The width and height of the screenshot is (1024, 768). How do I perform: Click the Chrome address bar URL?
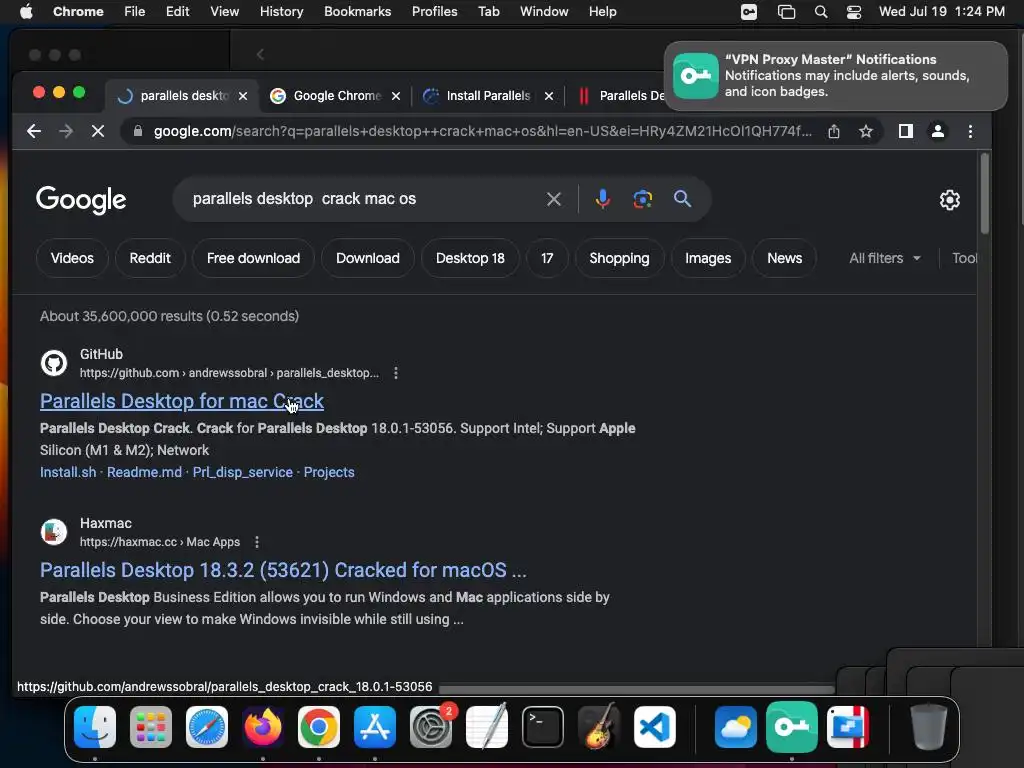click(482, 131)
